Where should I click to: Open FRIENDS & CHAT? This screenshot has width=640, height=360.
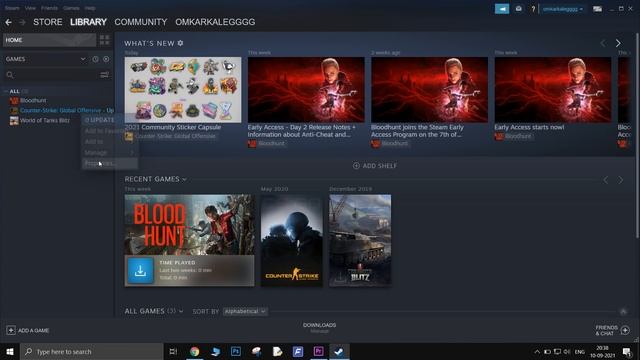point(612,330)
